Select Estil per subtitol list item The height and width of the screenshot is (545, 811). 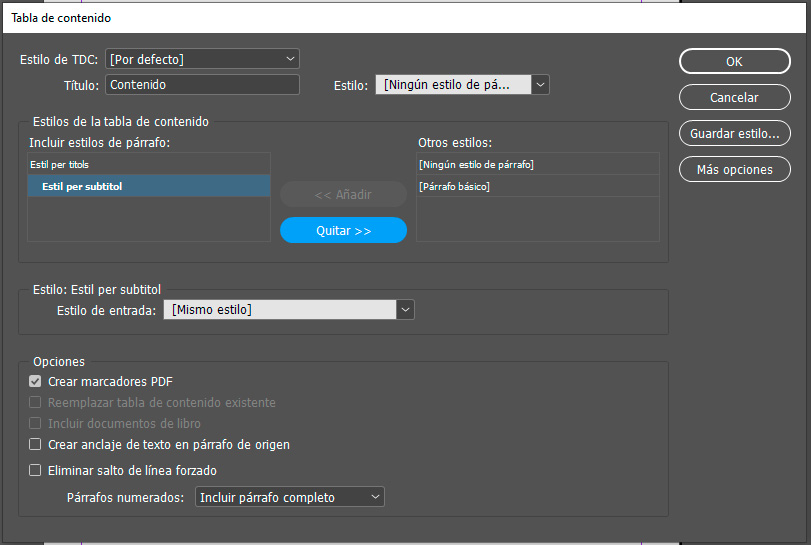point(148,186)
